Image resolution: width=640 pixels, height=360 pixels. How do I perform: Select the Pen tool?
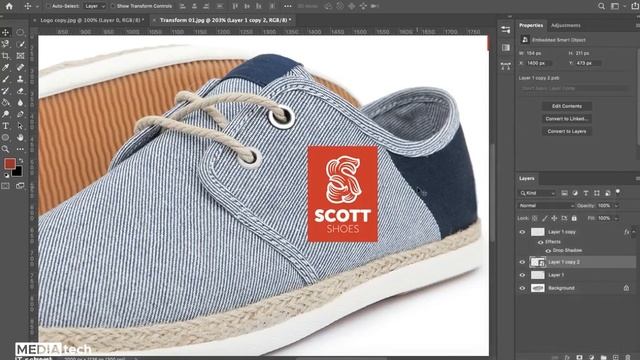(20, 114)
